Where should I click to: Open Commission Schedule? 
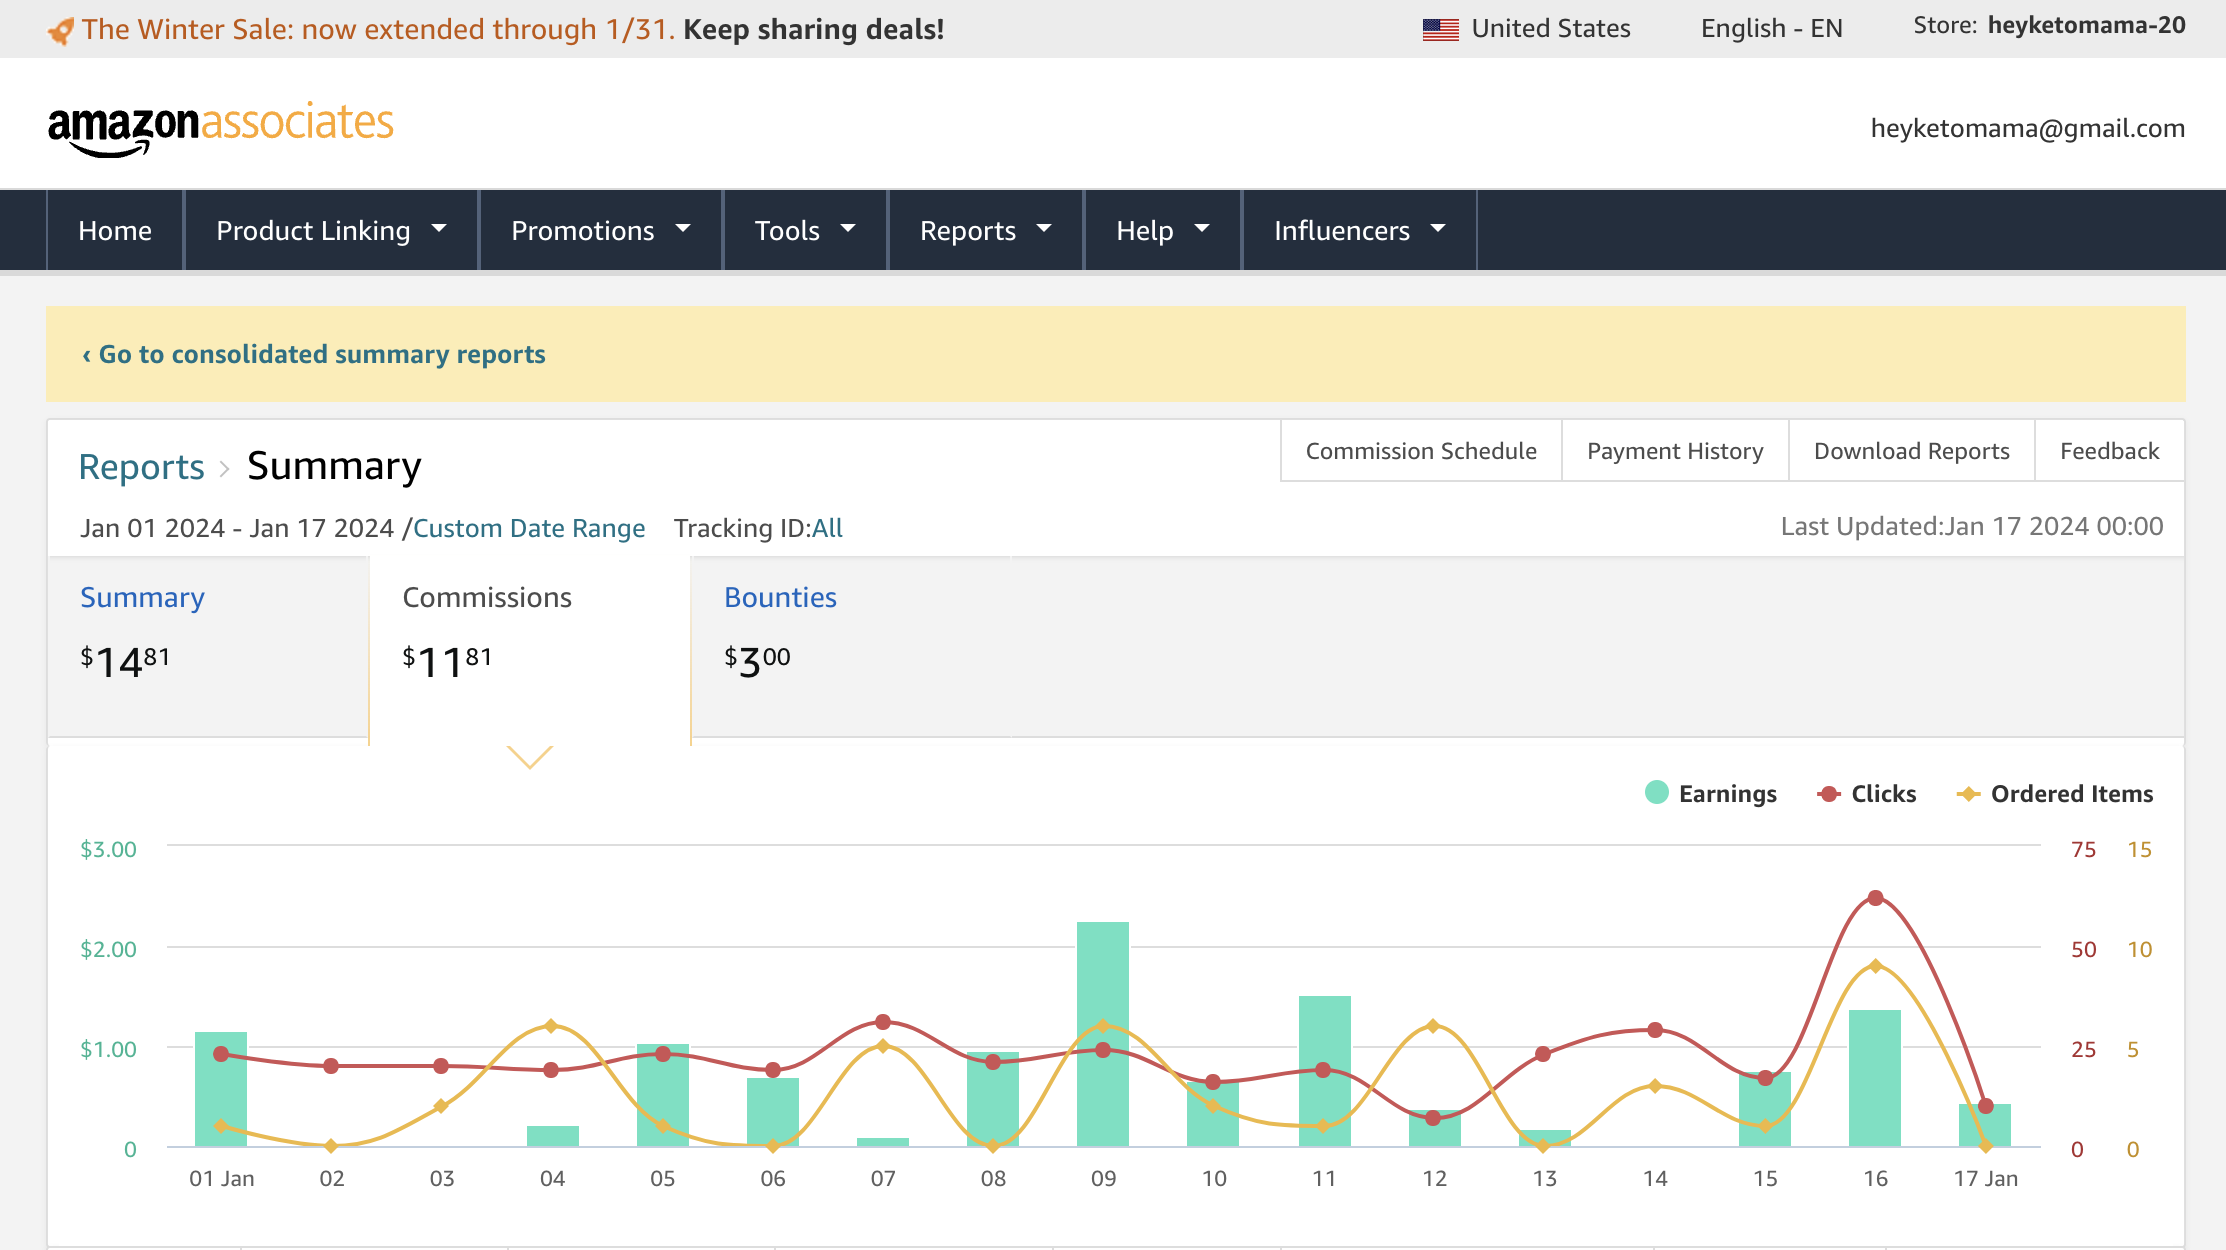coord(1421,451)
